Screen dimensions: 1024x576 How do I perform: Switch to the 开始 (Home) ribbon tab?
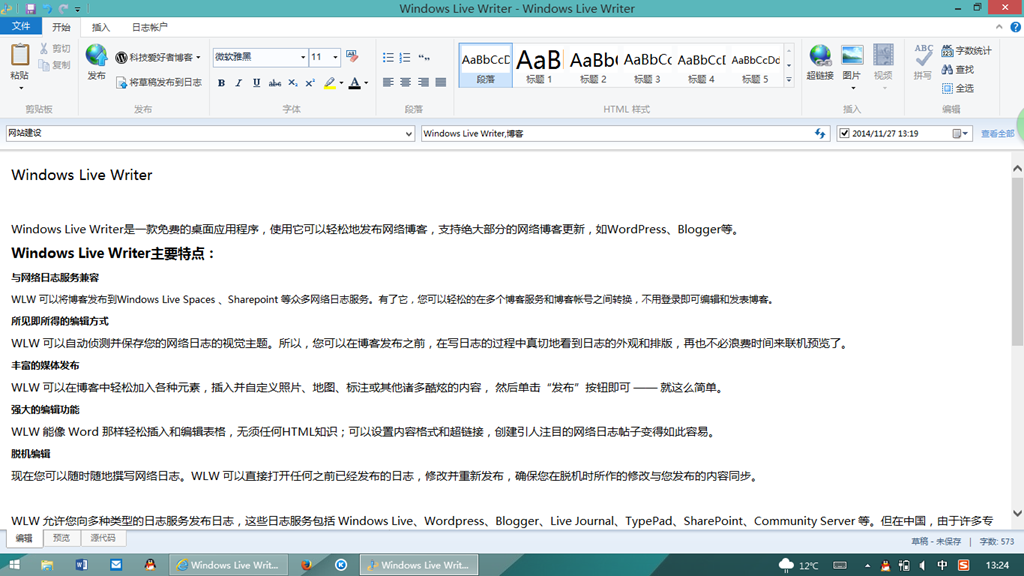coord(61,27)
